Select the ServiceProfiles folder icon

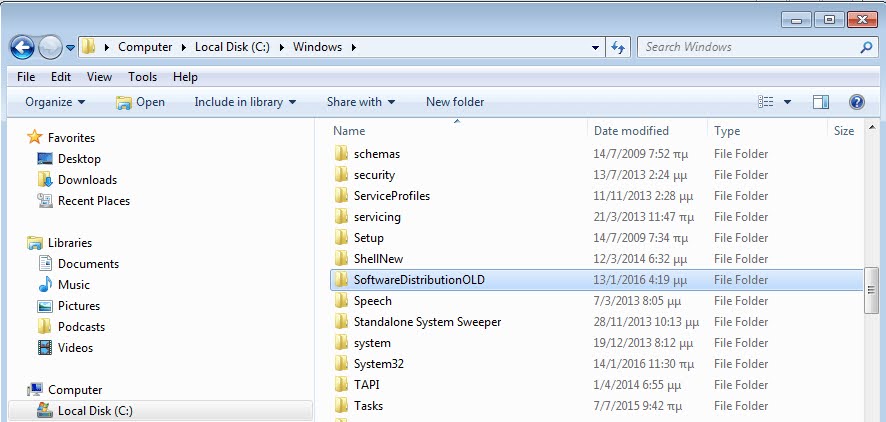point(341,195)
